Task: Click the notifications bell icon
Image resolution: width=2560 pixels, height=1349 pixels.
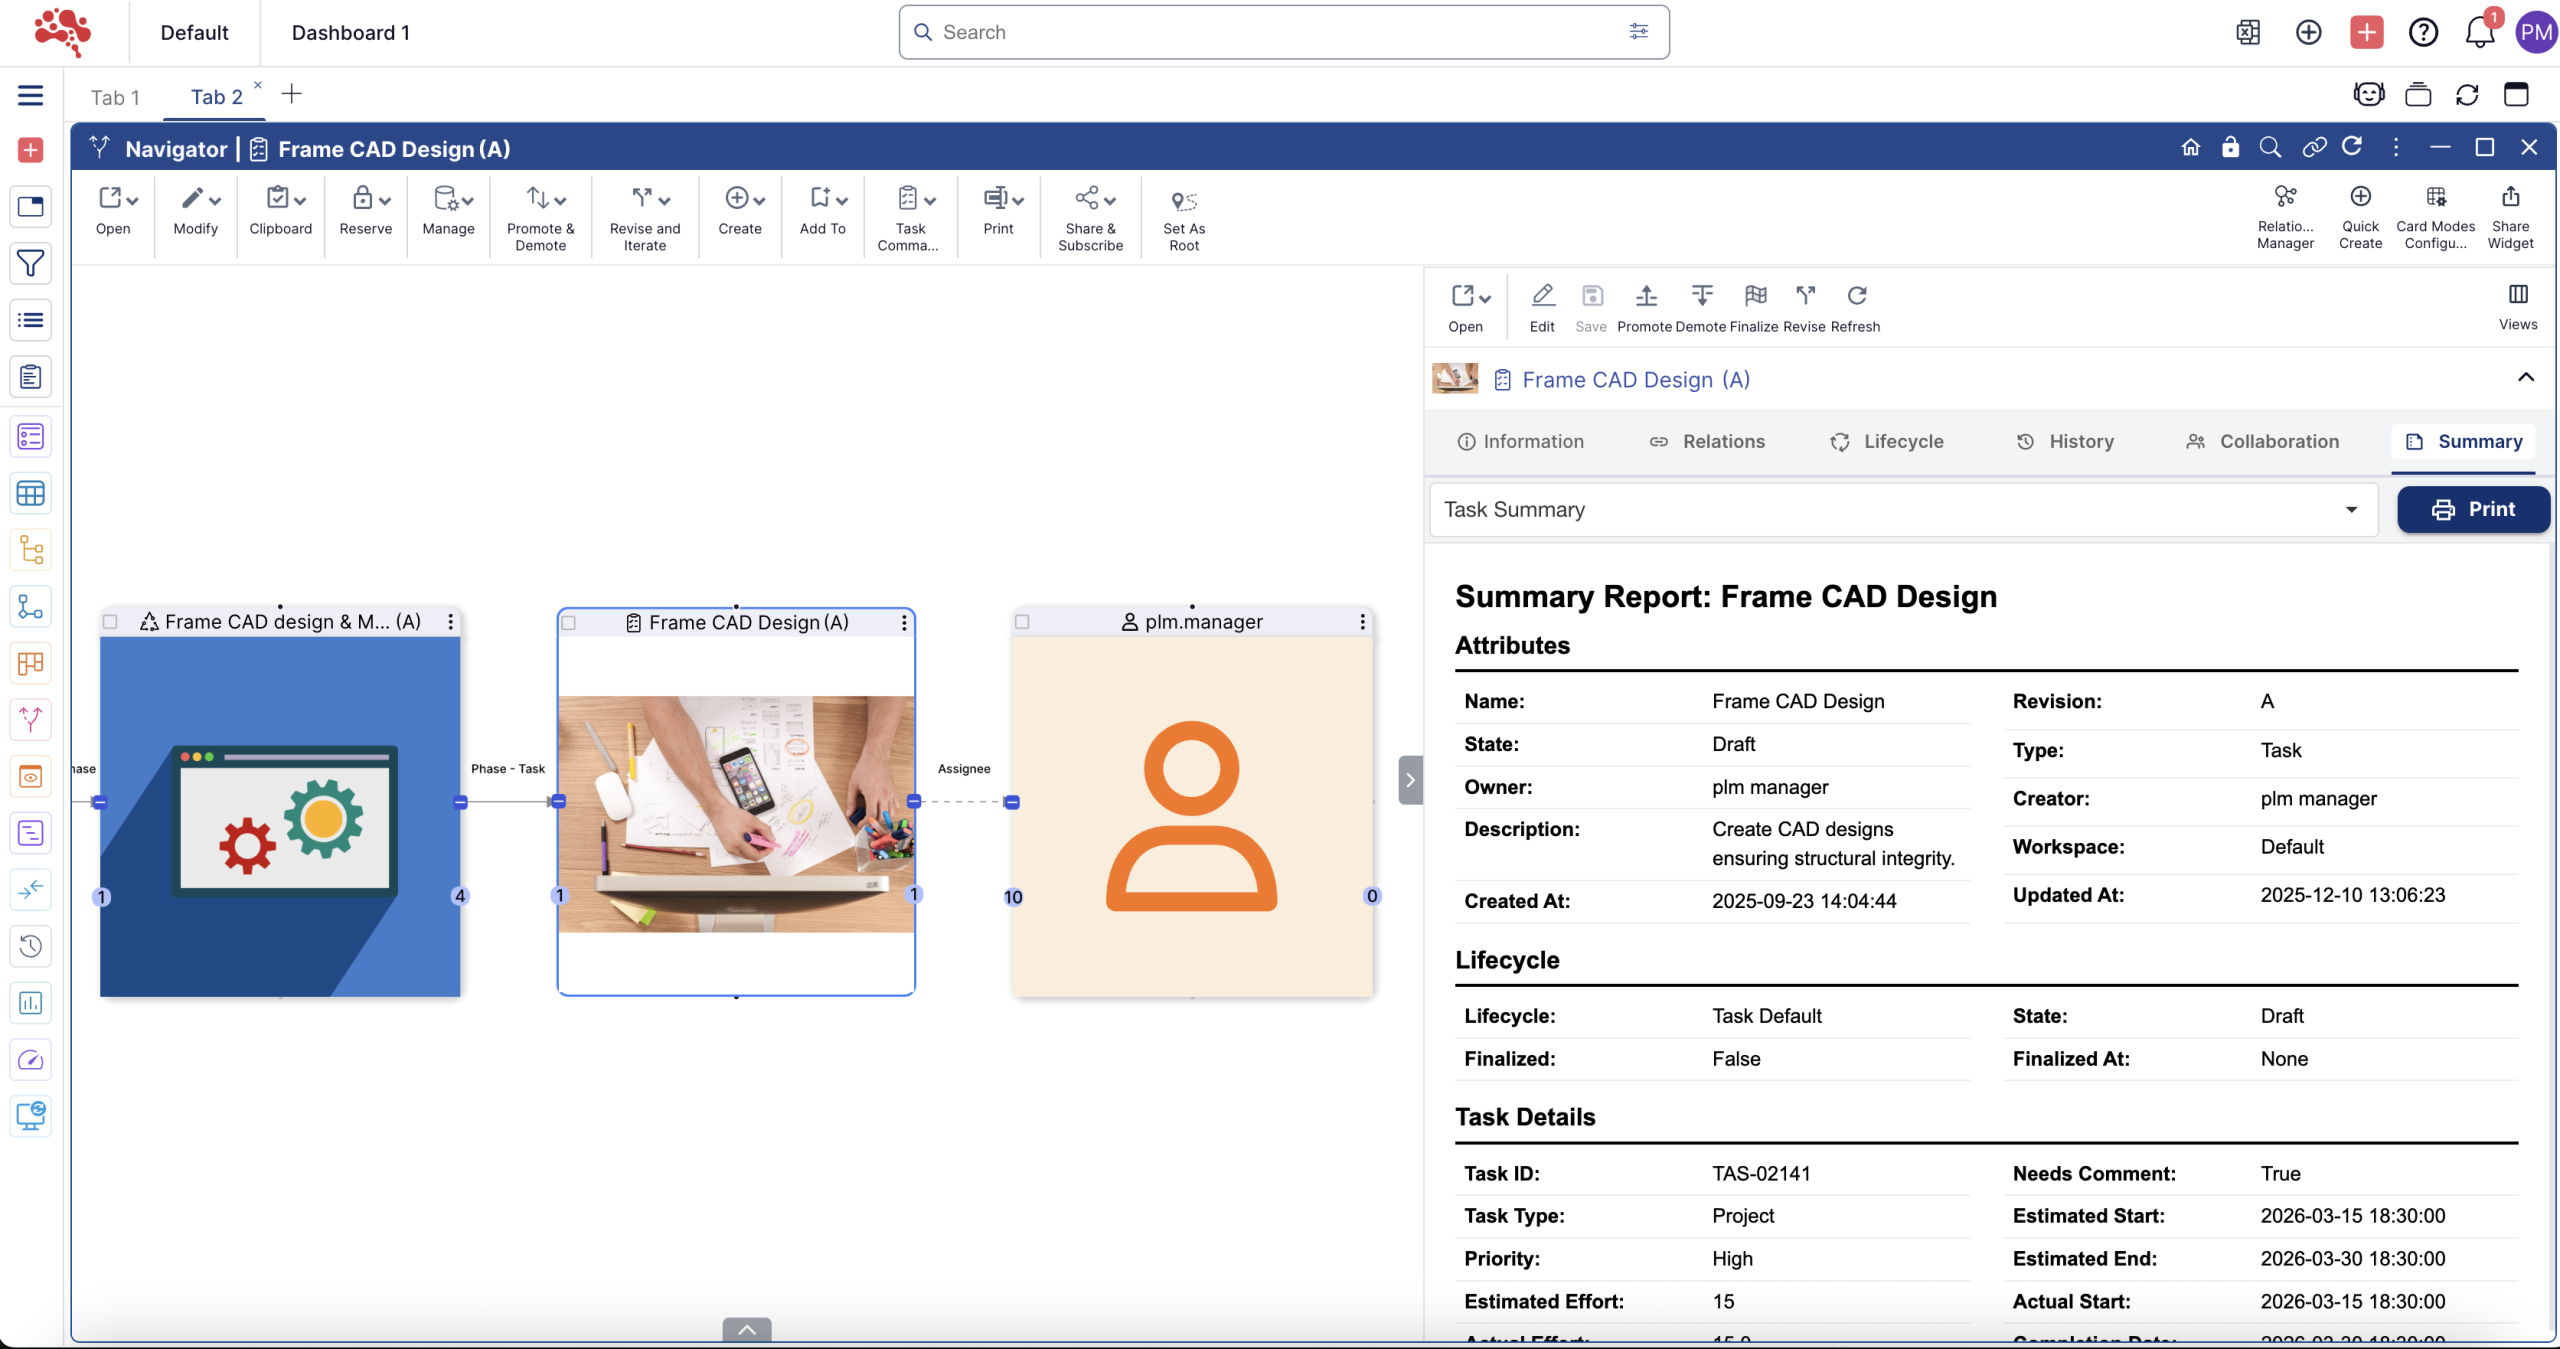Action: (x=2479, y=33)
